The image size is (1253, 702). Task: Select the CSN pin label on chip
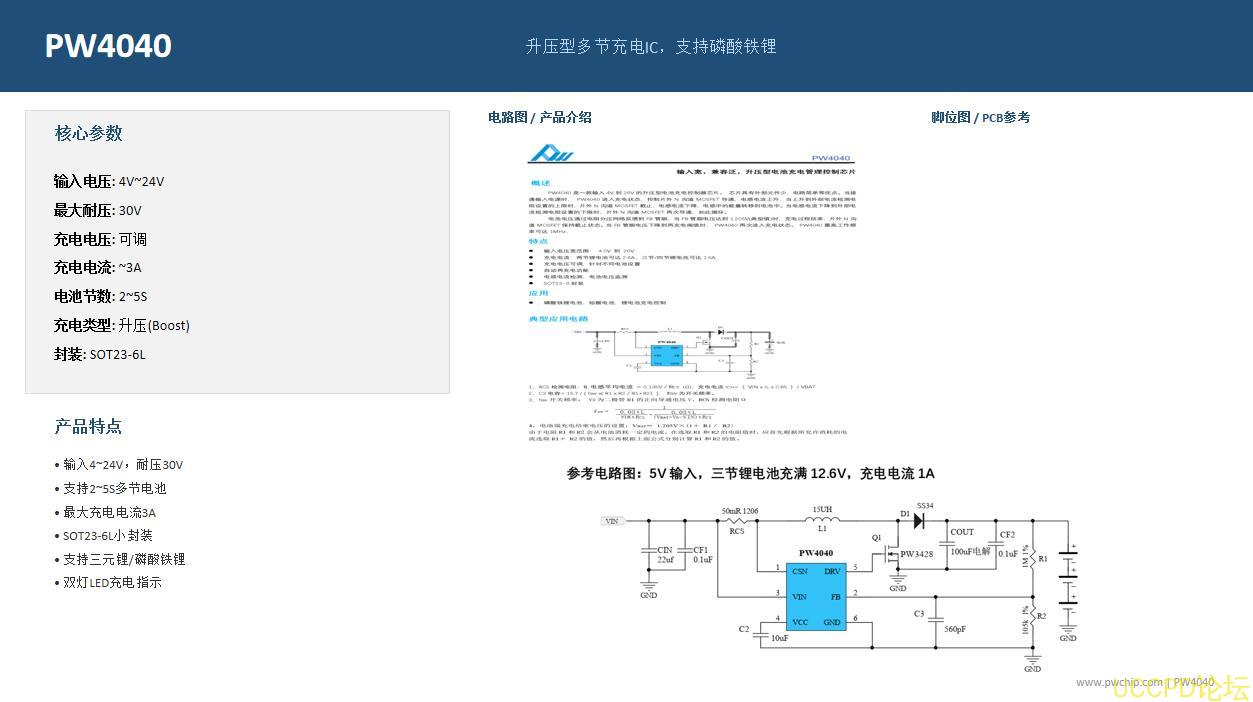tap(800, 571)
